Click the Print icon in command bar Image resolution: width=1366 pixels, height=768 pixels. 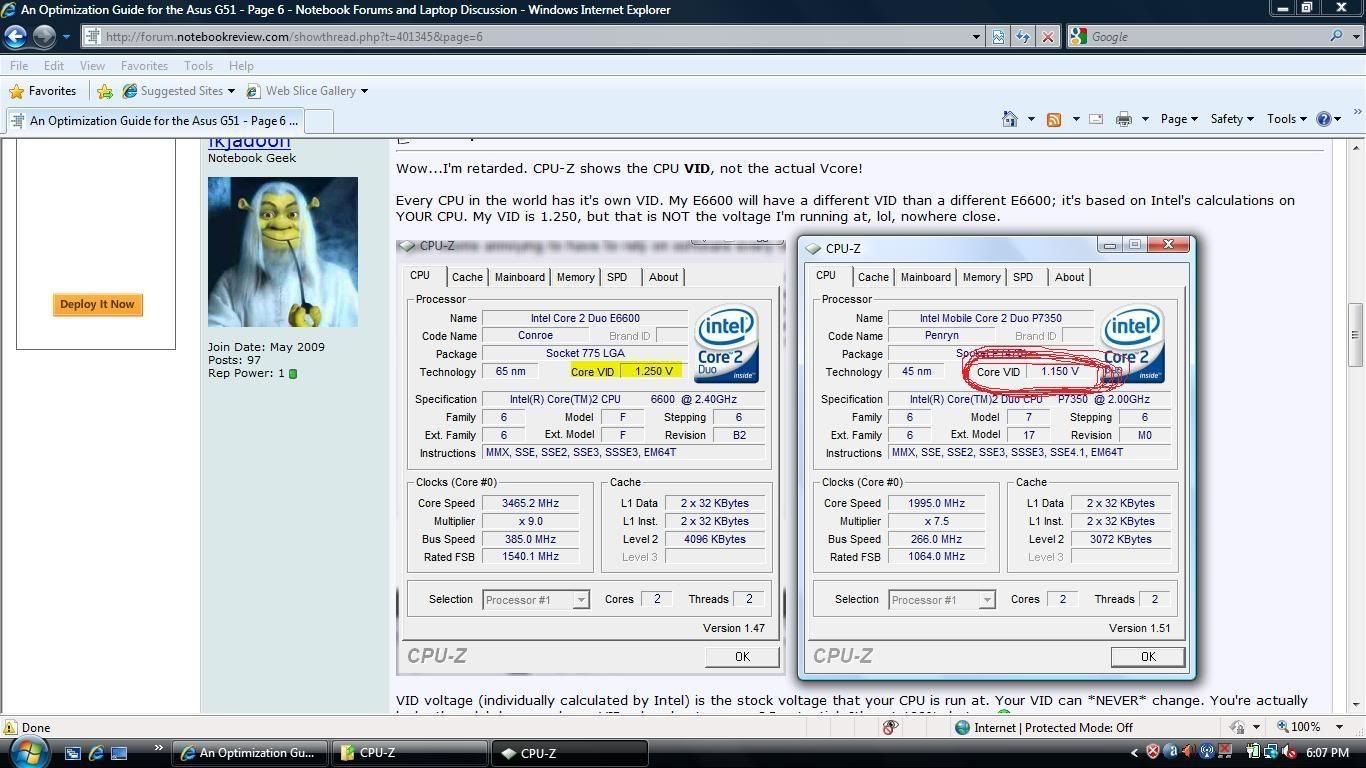pyautogui.click(x=1124, y=119)
